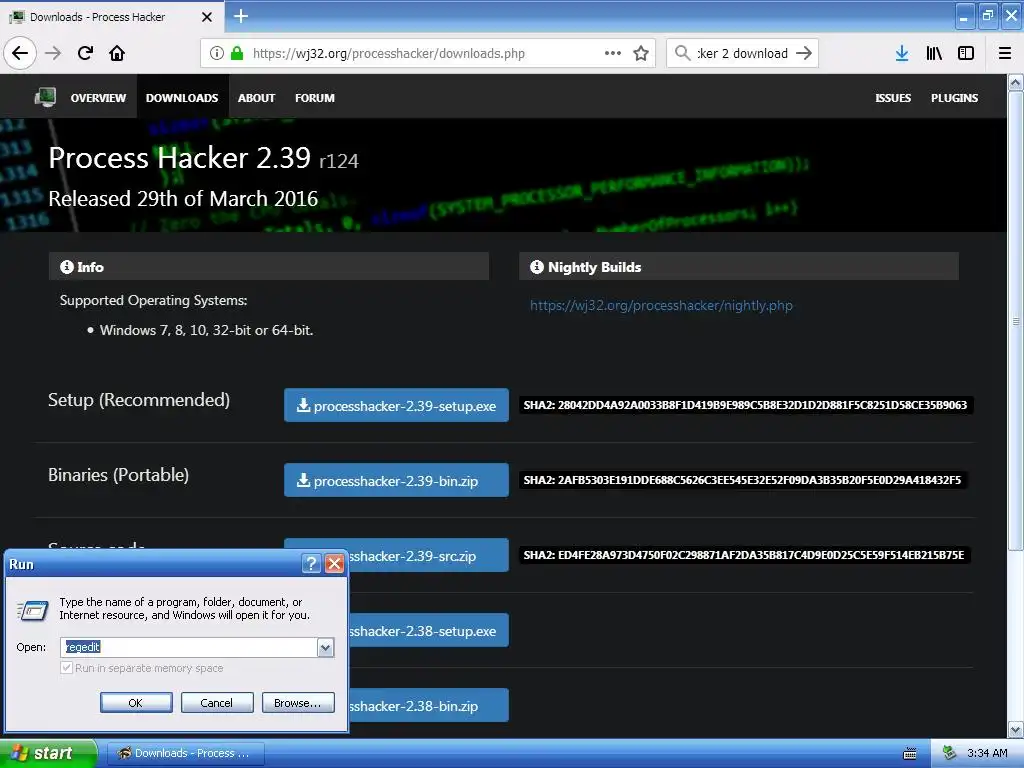Open a new tab with plus button
This screenshot has width=1024, height=768.
241,16
